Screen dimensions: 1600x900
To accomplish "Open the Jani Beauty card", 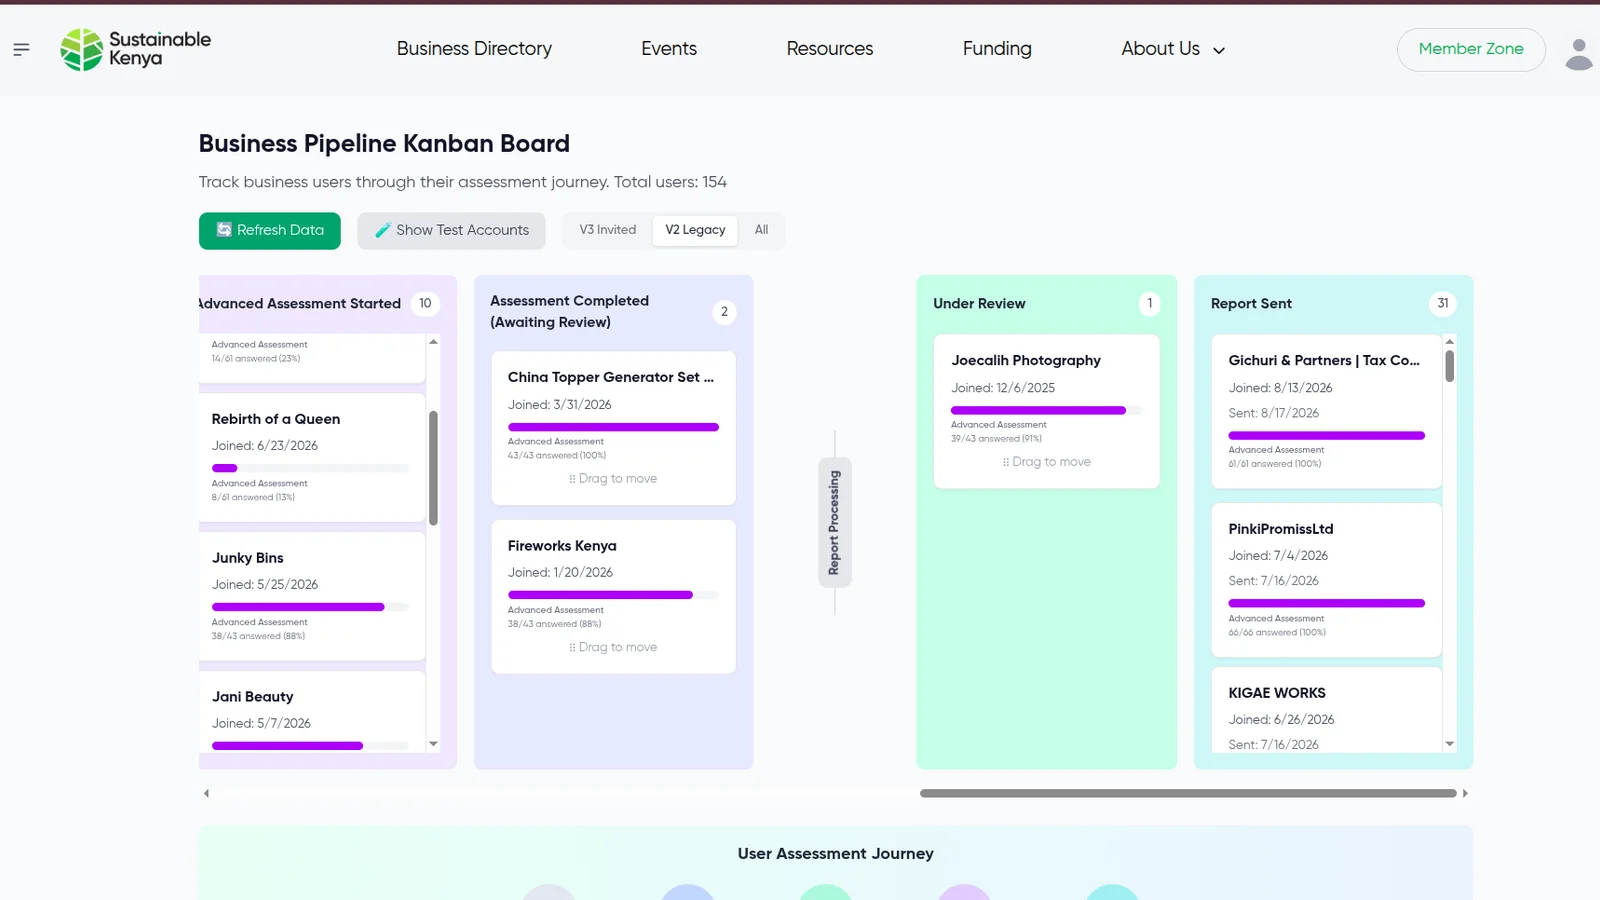I will click(x=312, y=711).
